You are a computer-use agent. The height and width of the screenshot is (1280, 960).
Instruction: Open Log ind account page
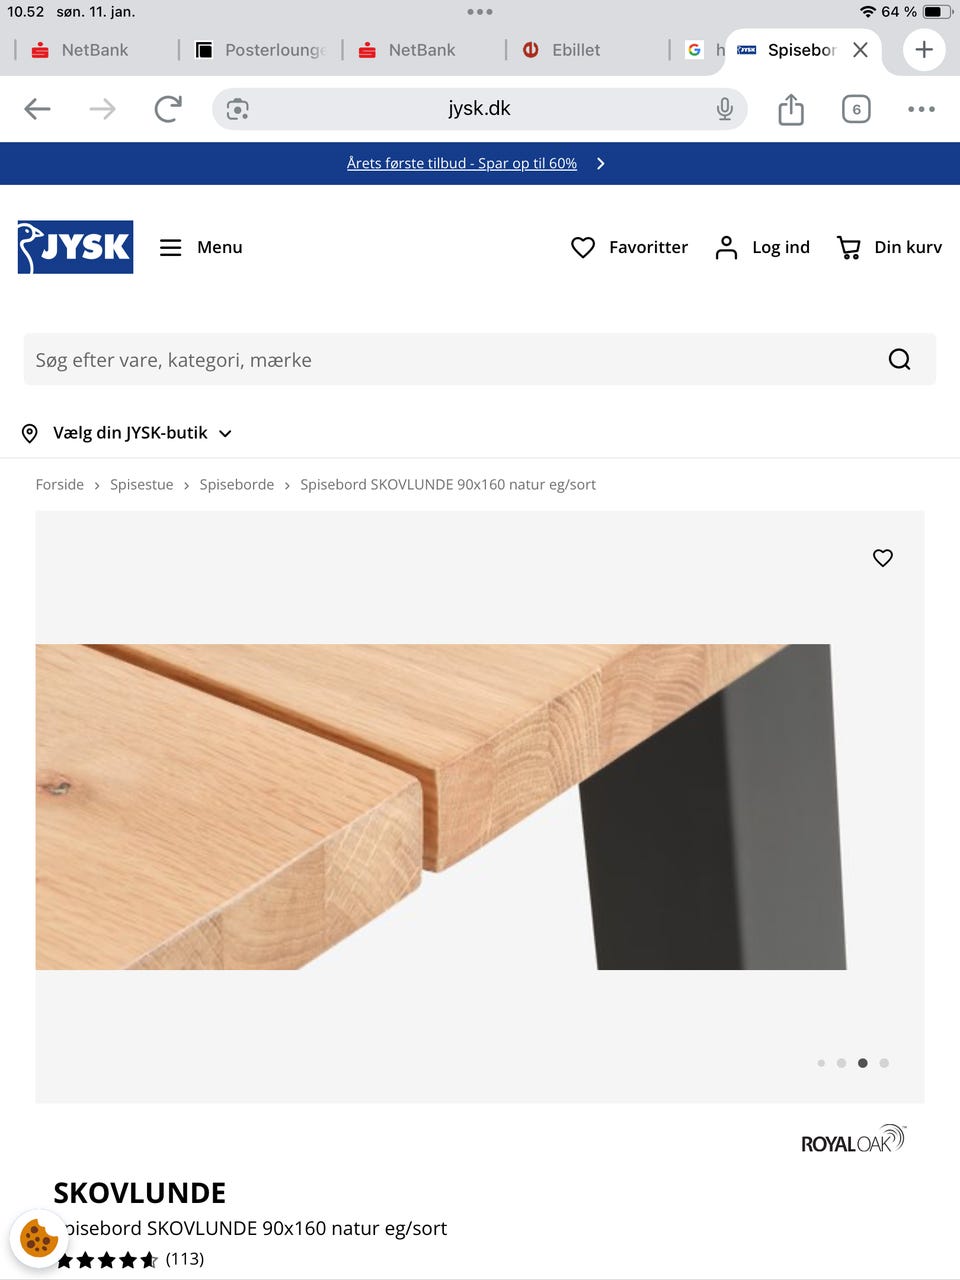pyautogui.click(x=763, y=247)
